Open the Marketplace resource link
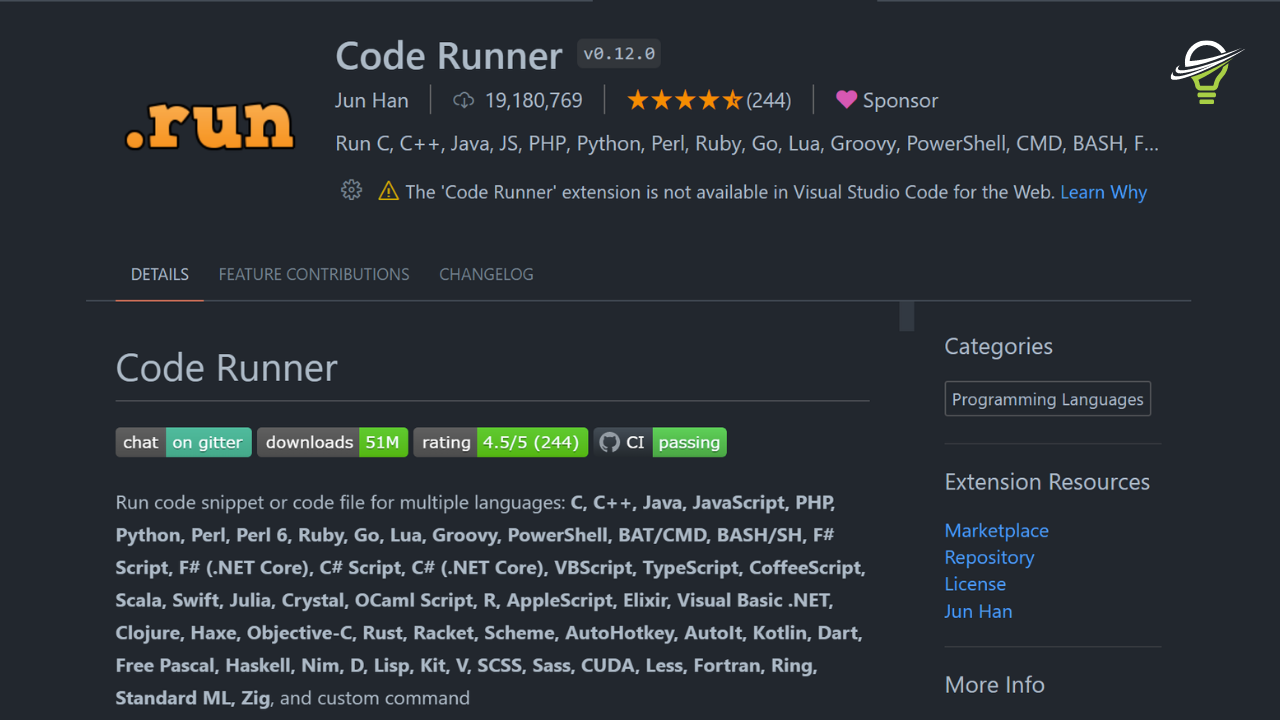The height and width of the screenshot is (720, 1280). pos(997,530)
